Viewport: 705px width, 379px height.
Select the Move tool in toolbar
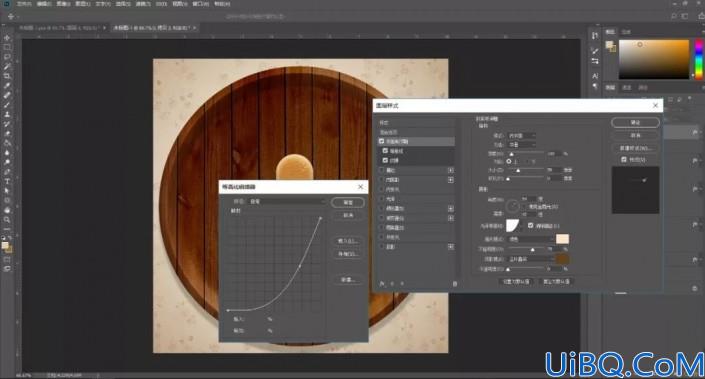pyautogui.click(x=7, y=38)
